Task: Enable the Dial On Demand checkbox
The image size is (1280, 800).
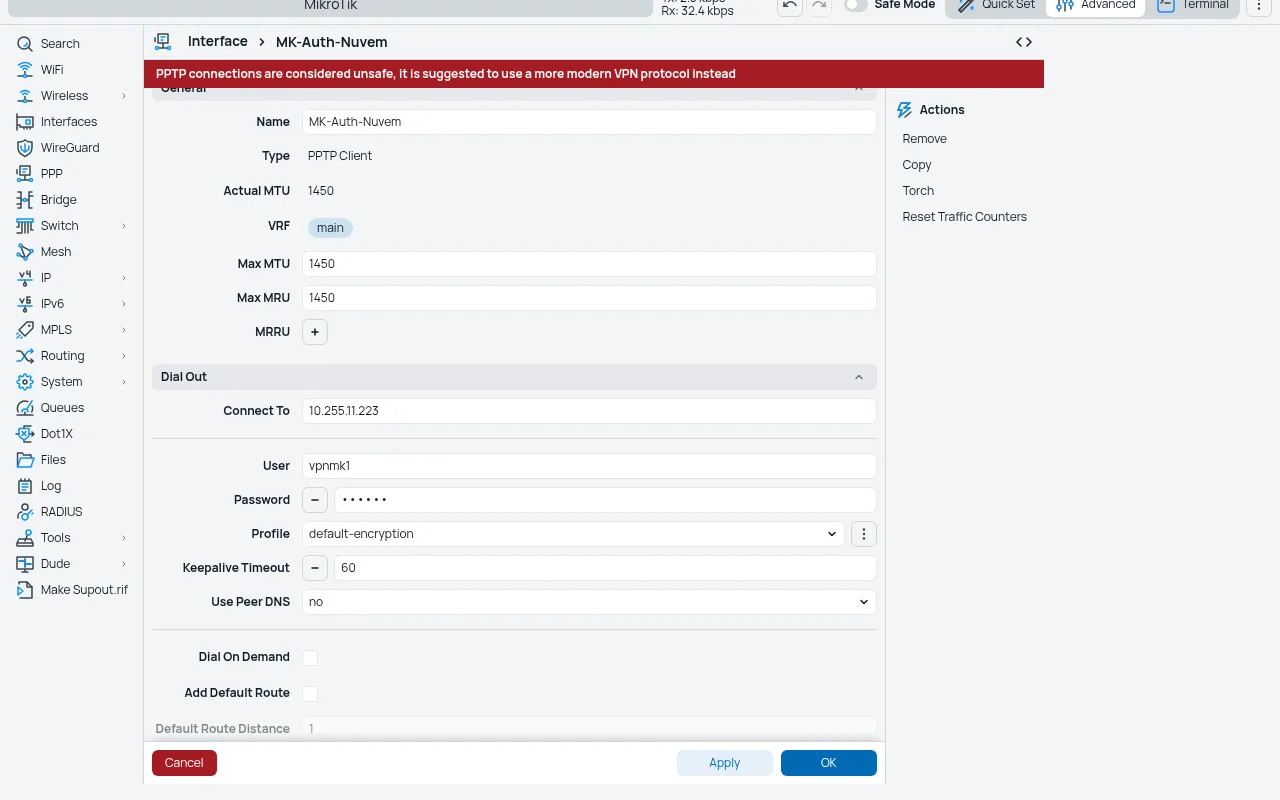Action: [310, 657]
